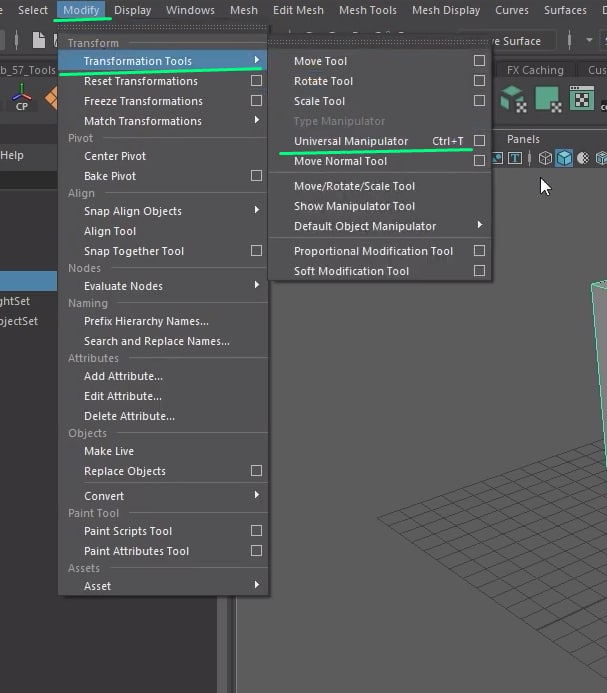Click the 3D UV cube shelf icon
This screenshot has width=607, height=693.
point(513,99)
